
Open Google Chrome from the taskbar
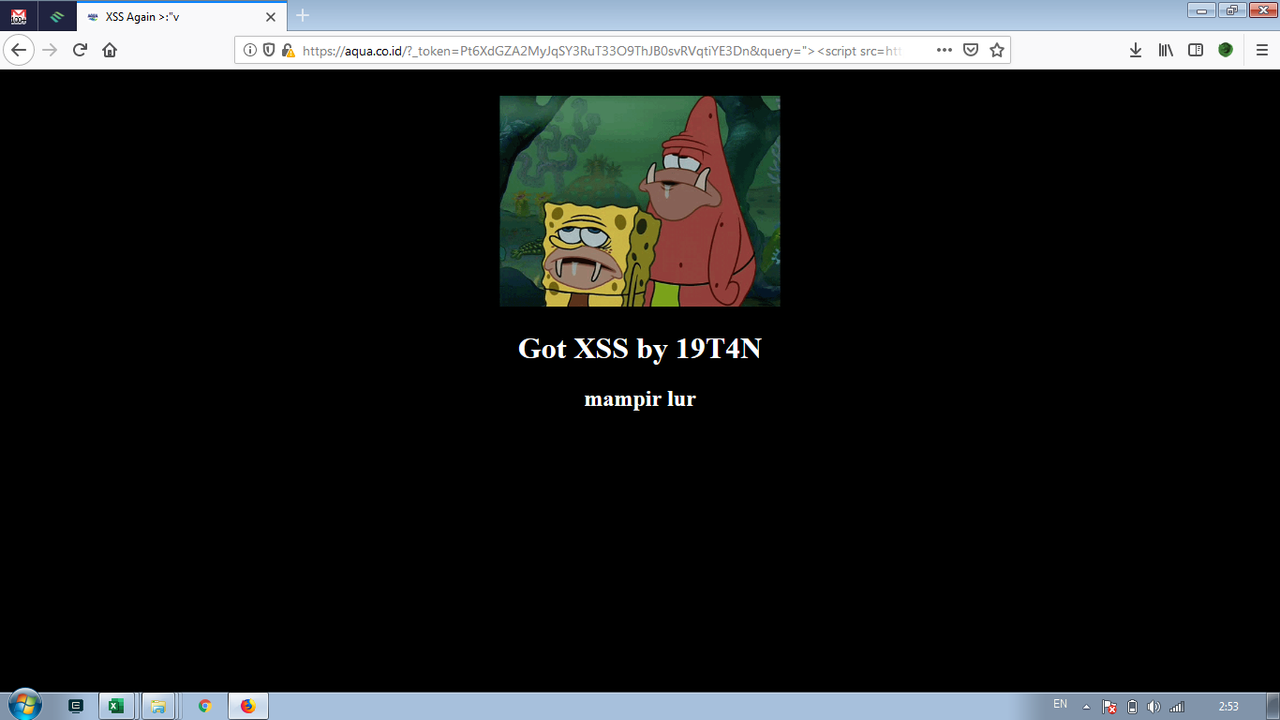pyautogui.click(x=205, y=706)
